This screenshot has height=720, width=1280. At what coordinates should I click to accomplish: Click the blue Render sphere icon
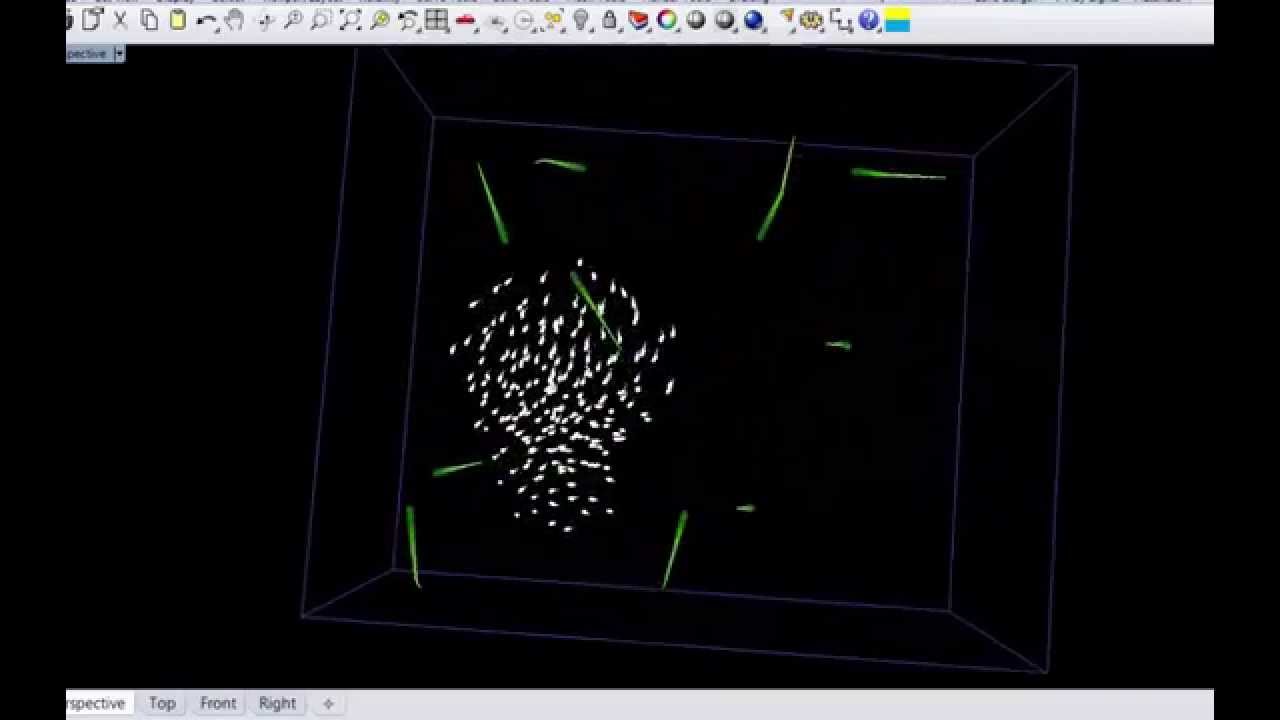click(754, 19)
